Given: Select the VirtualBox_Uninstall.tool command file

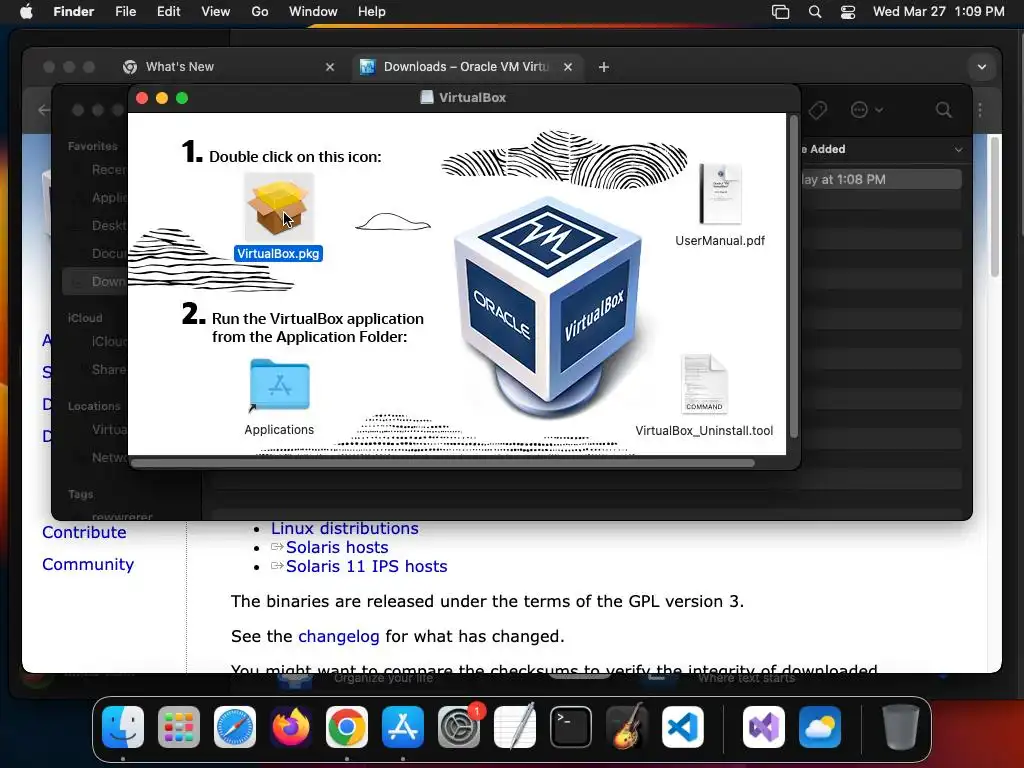Looking at the screenshot, I should [x=704, y=384].
